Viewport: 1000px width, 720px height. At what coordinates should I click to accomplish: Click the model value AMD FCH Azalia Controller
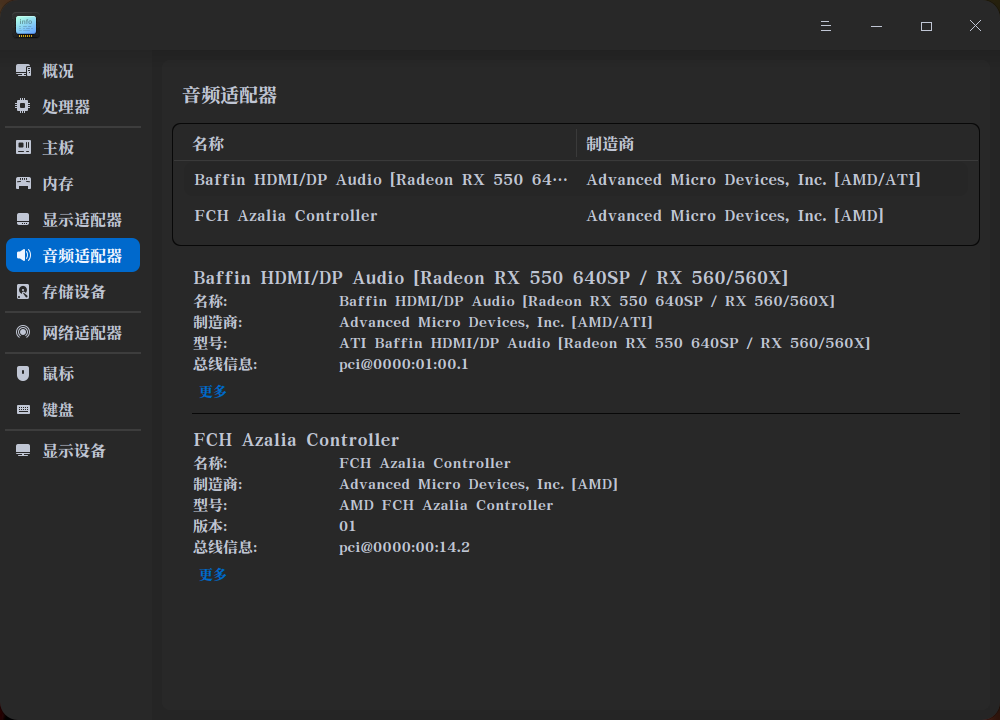[x=446, y=505]
